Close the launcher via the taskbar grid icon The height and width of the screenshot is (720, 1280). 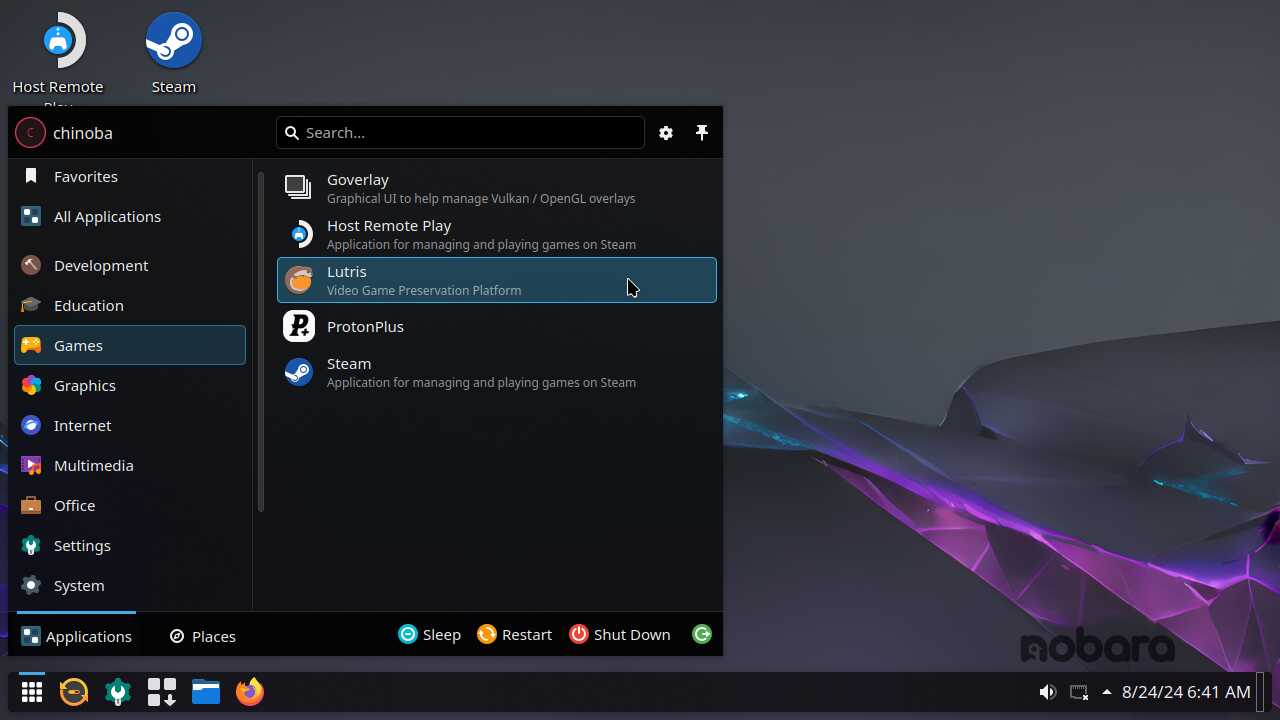[x=32, y=691]
